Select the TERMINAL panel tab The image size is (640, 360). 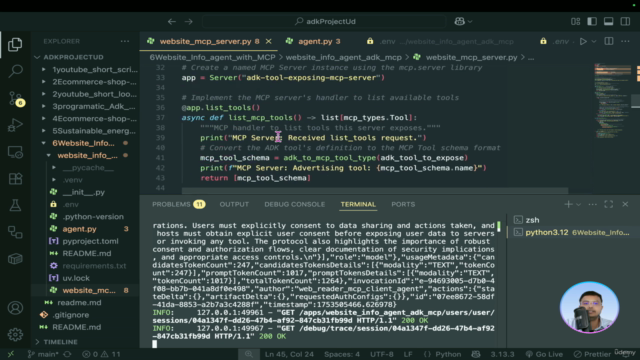358,204
